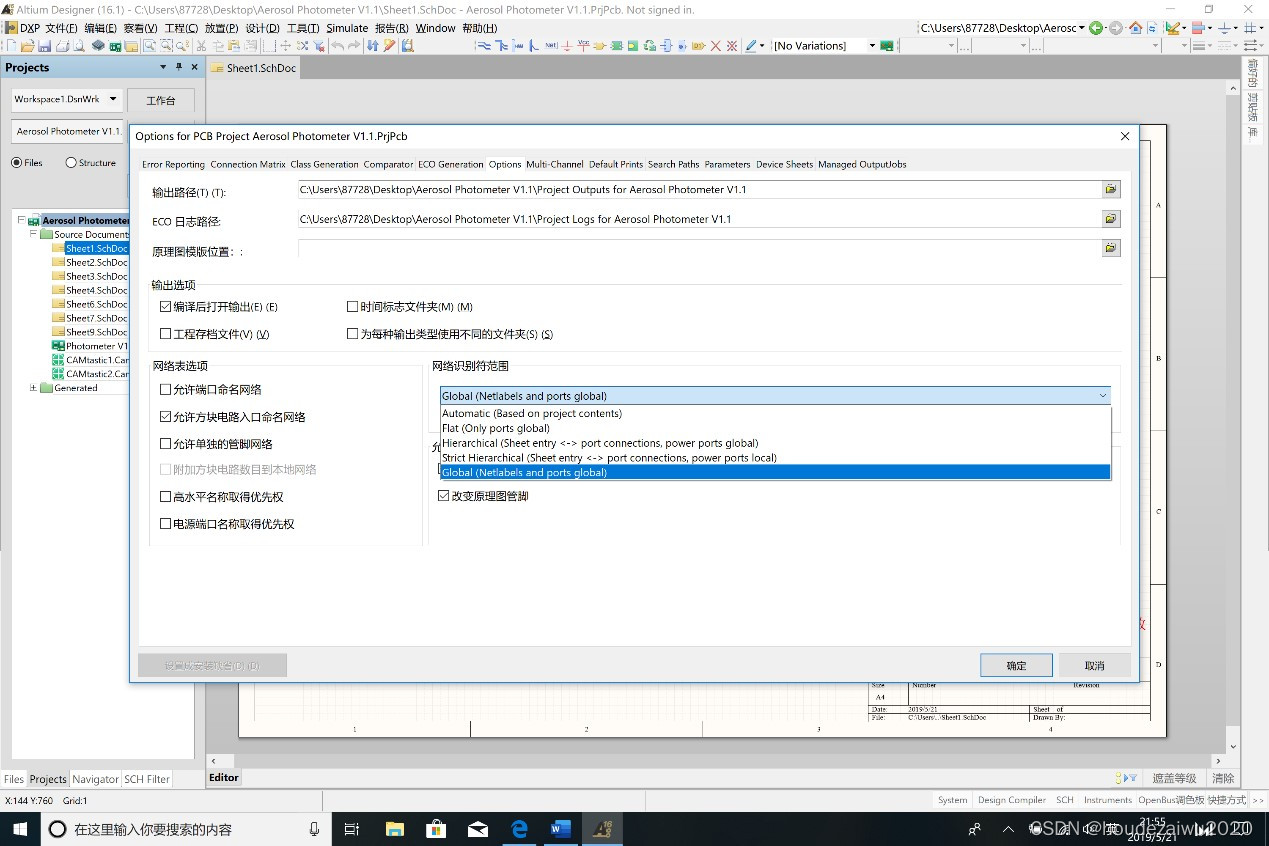Viewport: 1269px width, 846px height.
Task: Click the Design Compiler status bar button
Action: click(x=1012, y=800)
